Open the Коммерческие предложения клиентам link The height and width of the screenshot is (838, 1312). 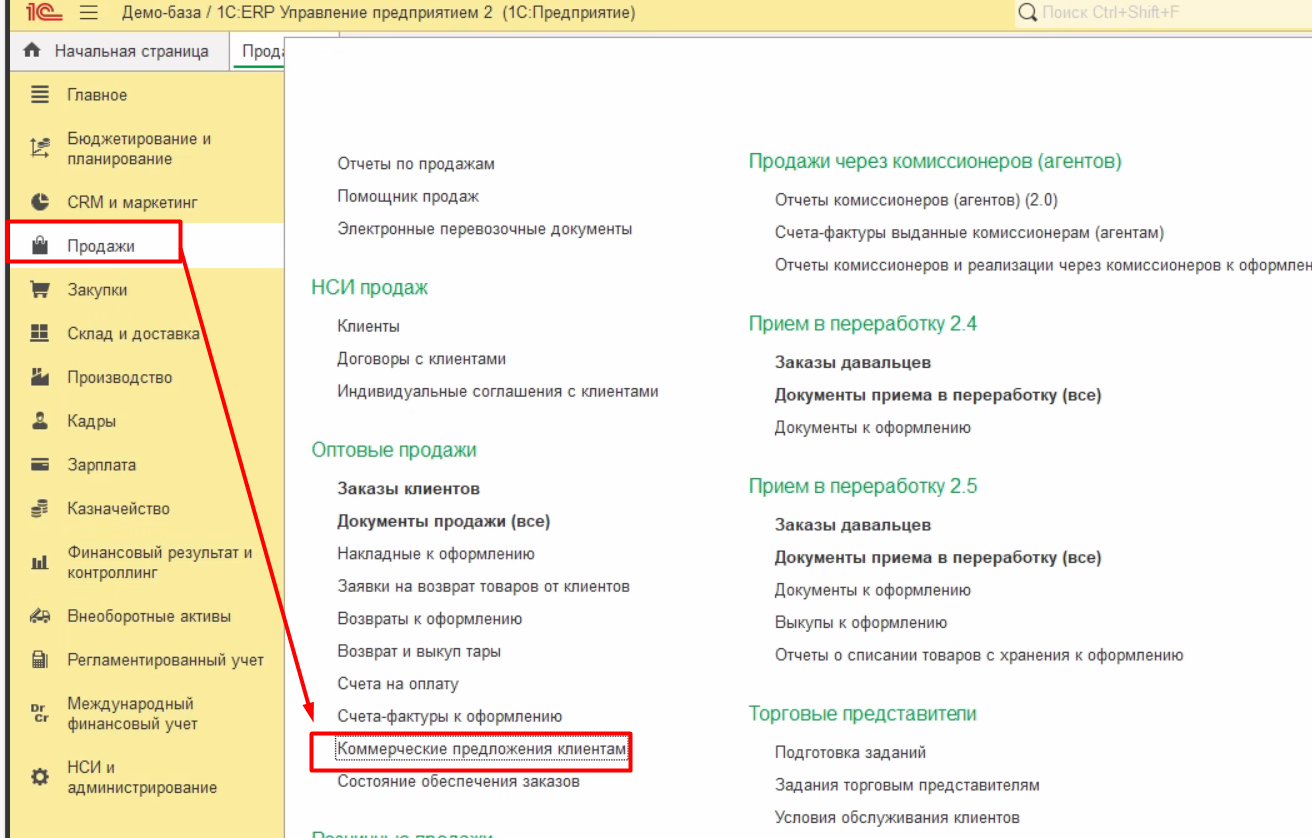482,749
